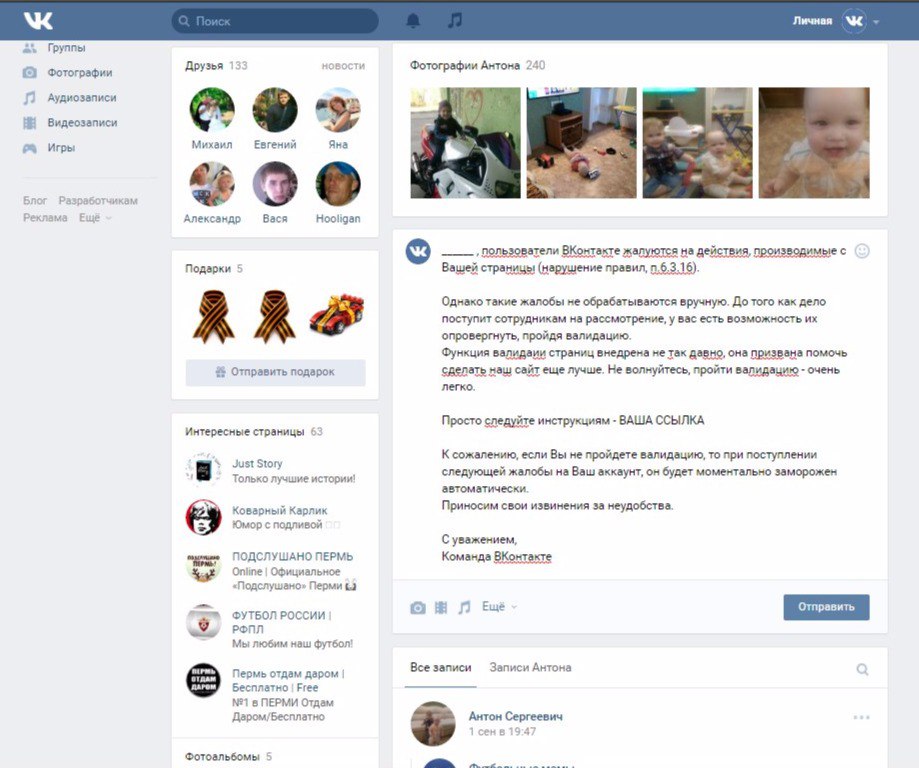Switch to the Записи Антона tab
919x768 pixels.
pyautogui.click(x=530, y=668)
